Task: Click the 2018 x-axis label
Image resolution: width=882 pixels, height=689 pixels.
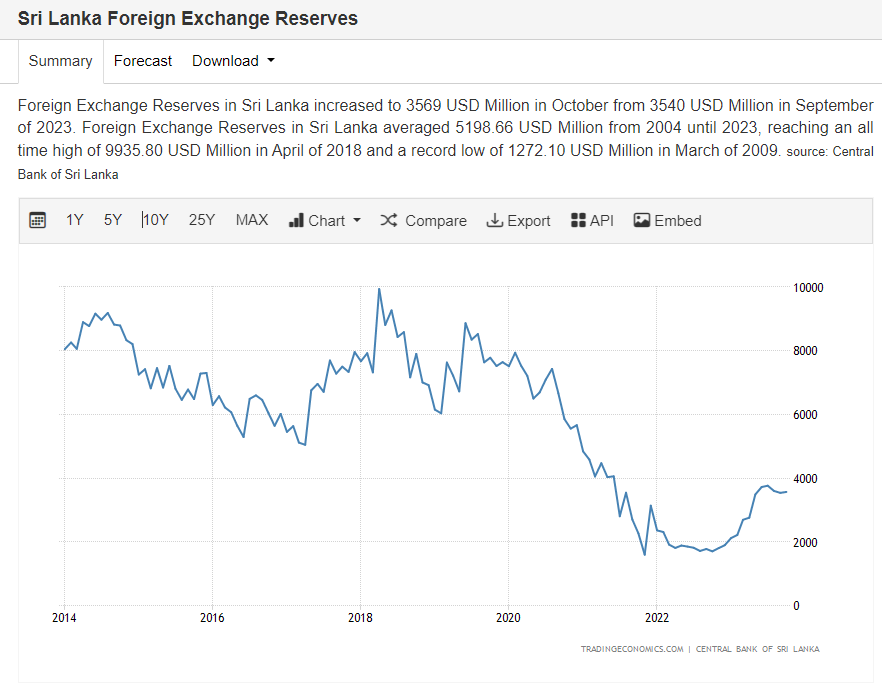Action: coord(360,618)
